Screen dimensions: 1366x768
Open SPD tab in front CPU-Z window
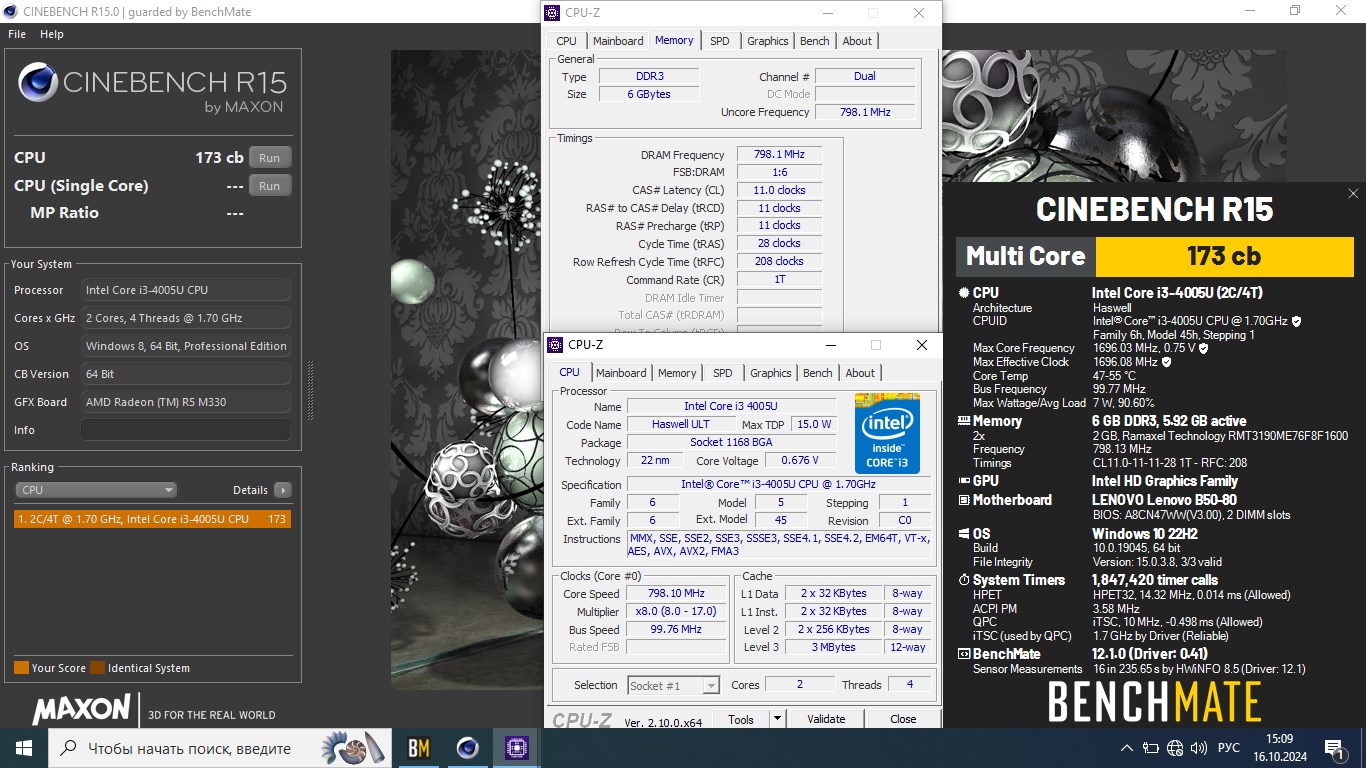(x=723, y=373)
